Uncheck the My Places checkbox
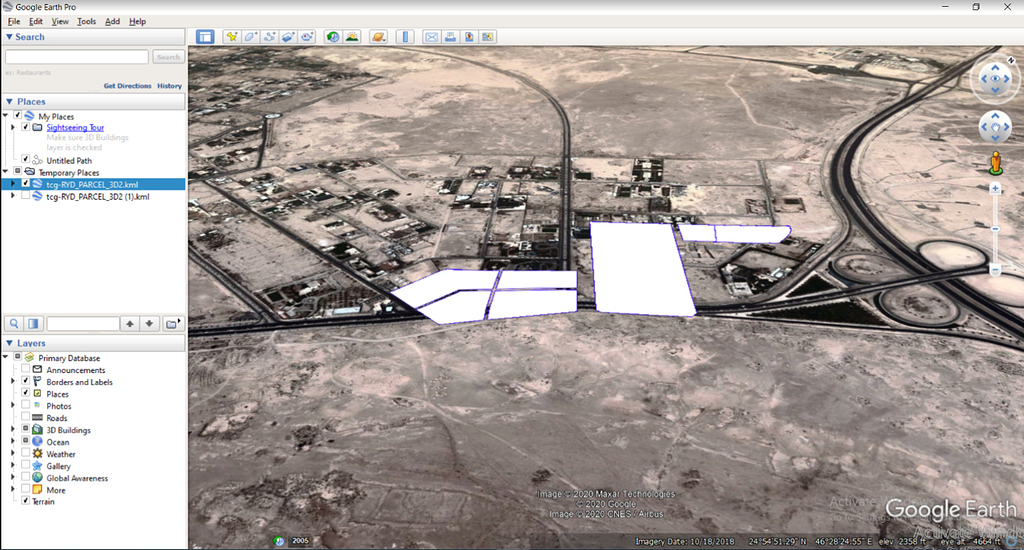The height and width of the screenshot is (550, 1024). click(18, 116)
